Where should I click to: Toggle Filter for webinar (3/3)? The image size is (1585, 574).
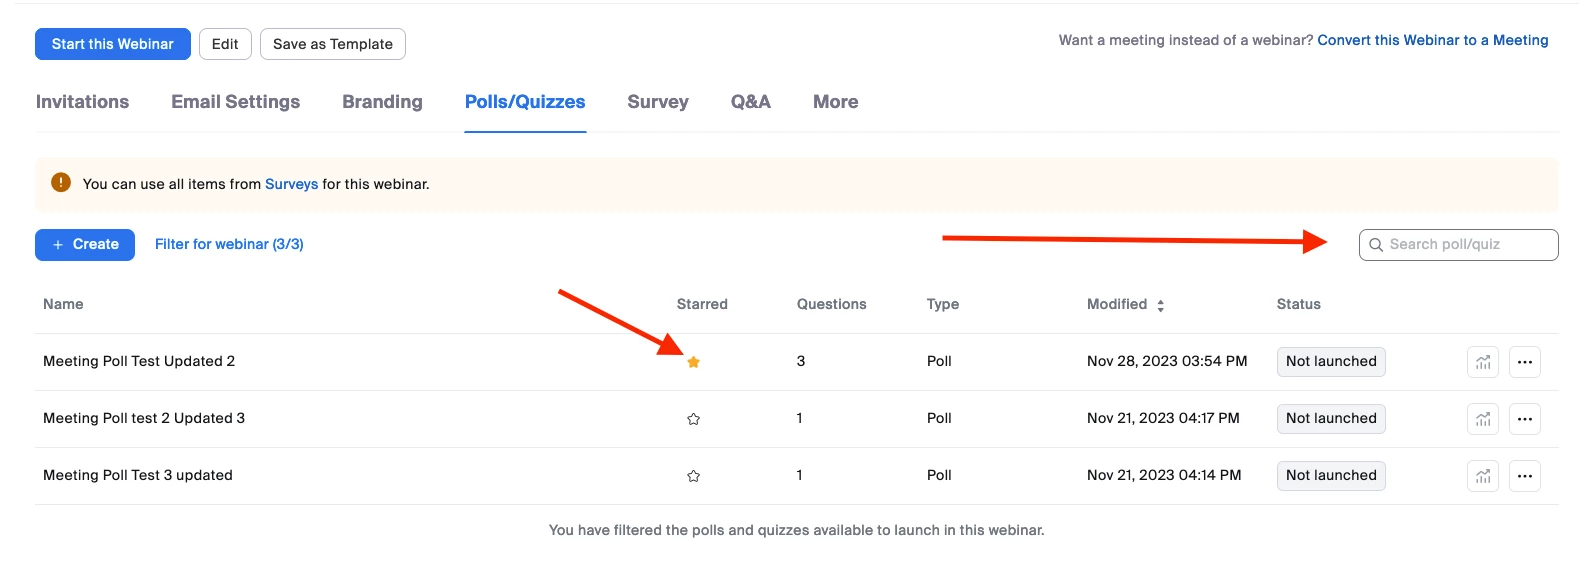[229, 244]
